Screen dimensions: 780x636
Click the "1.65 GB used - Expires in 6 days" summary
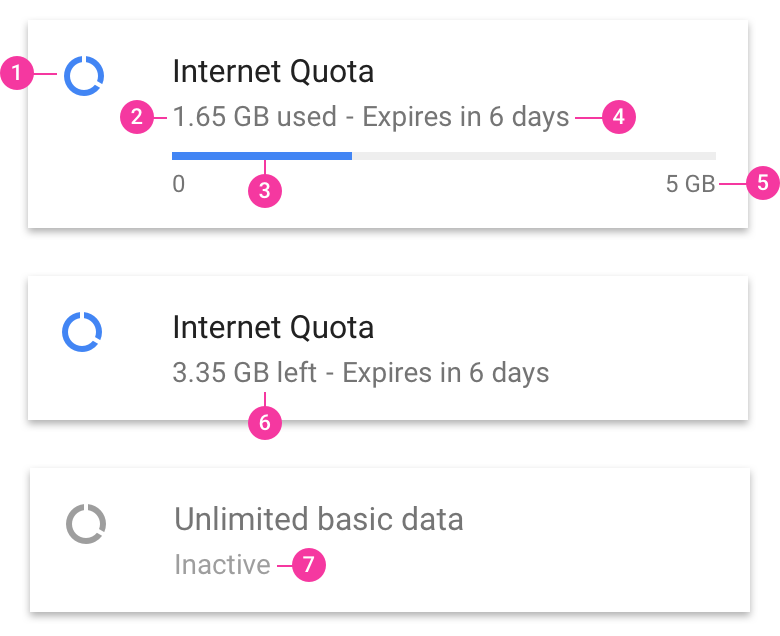(370, 117)
